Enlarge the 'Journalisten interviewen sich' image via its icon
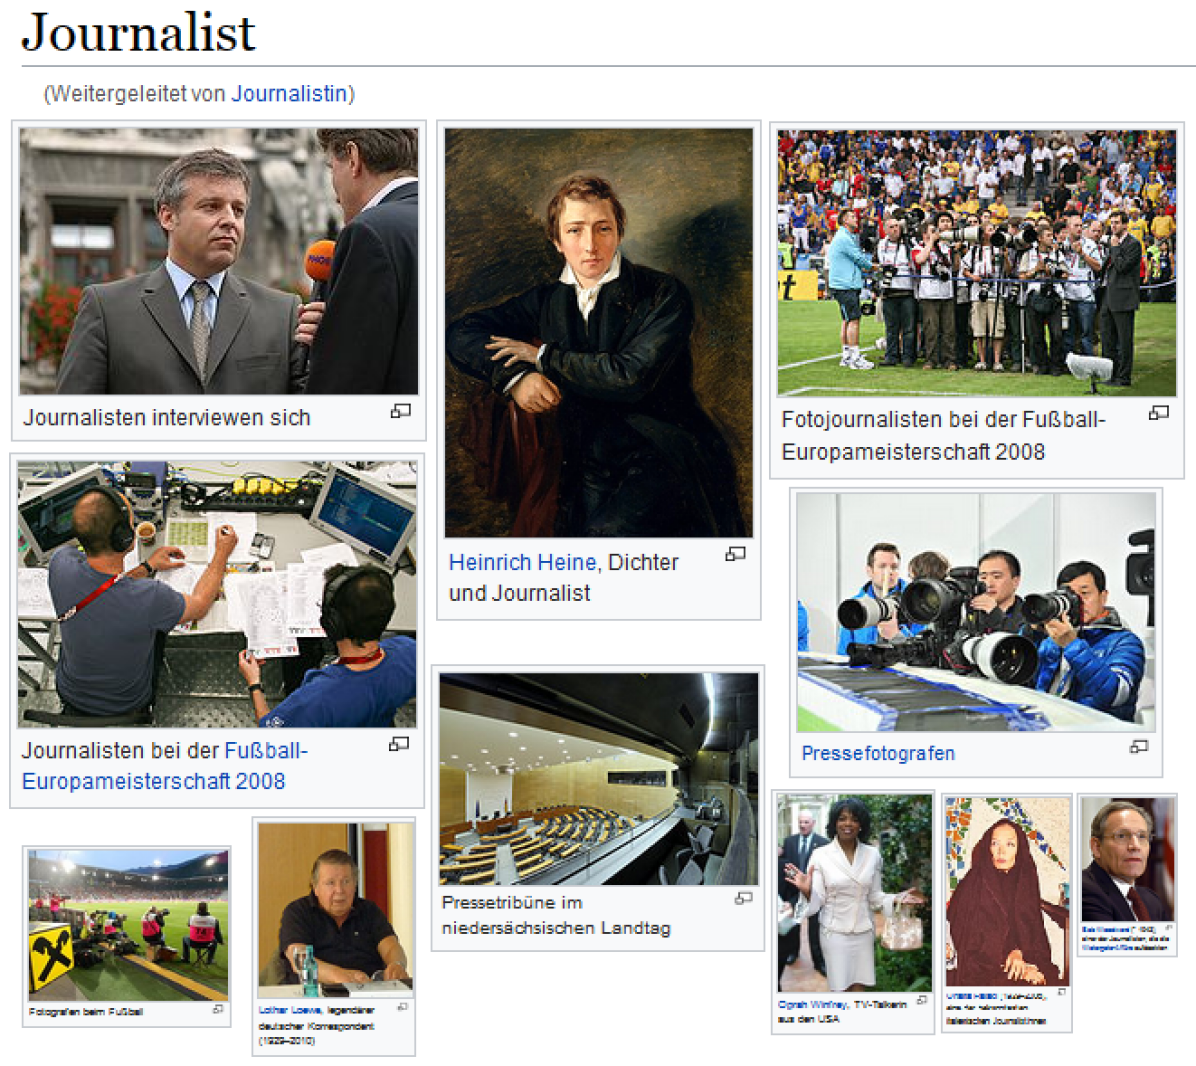 tap(401, 411)
